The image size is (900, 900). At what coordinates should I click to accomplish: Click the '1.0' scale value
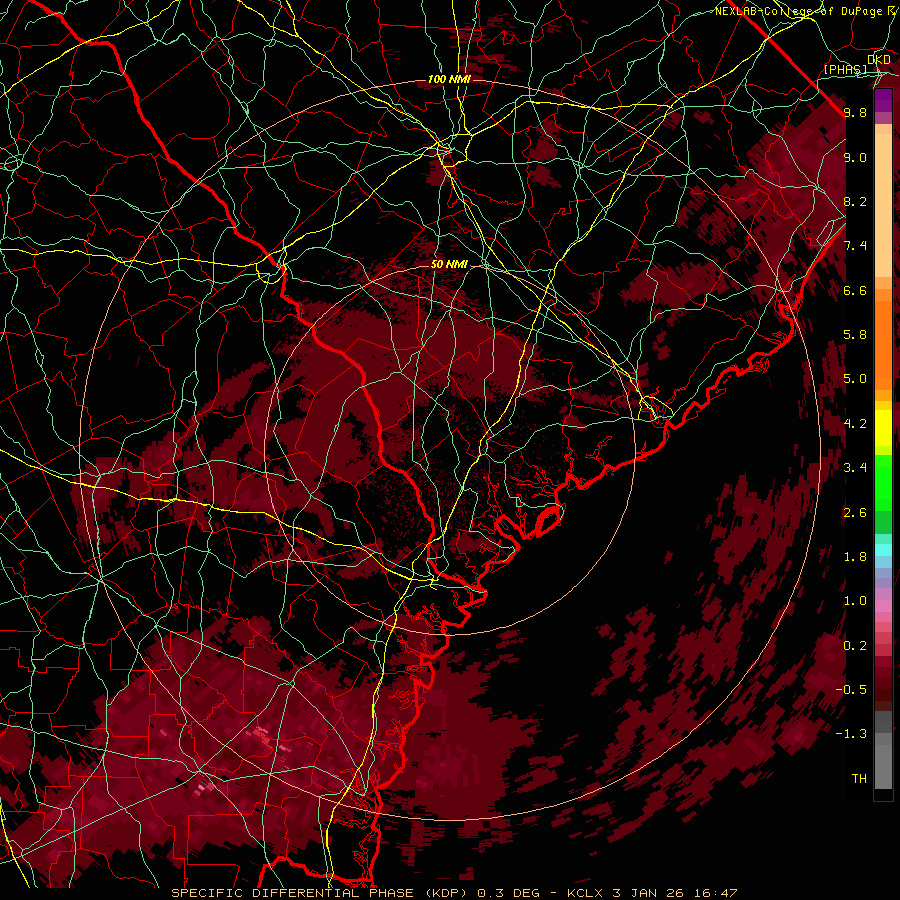855,601
